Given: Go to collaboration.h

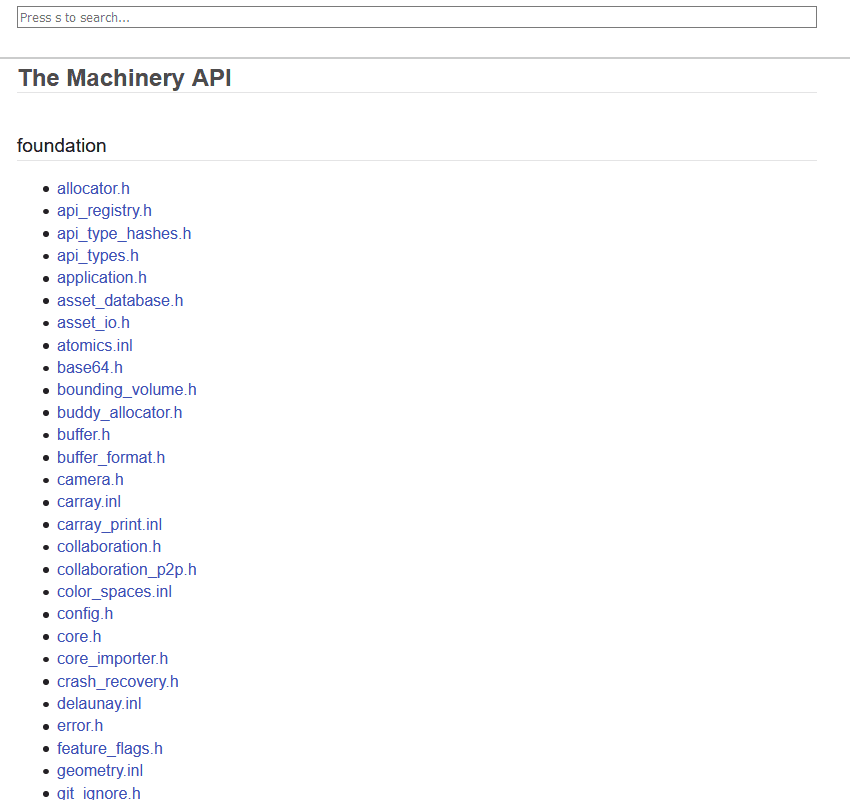Looking at the screenshot, I should pos(109,547).
